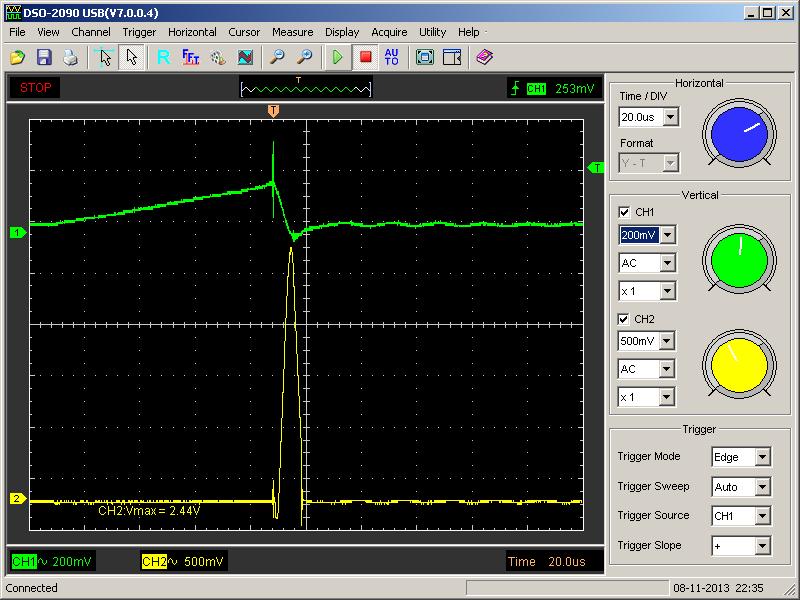
Task: Open the Channel menu
Action: tap(91, 32)
